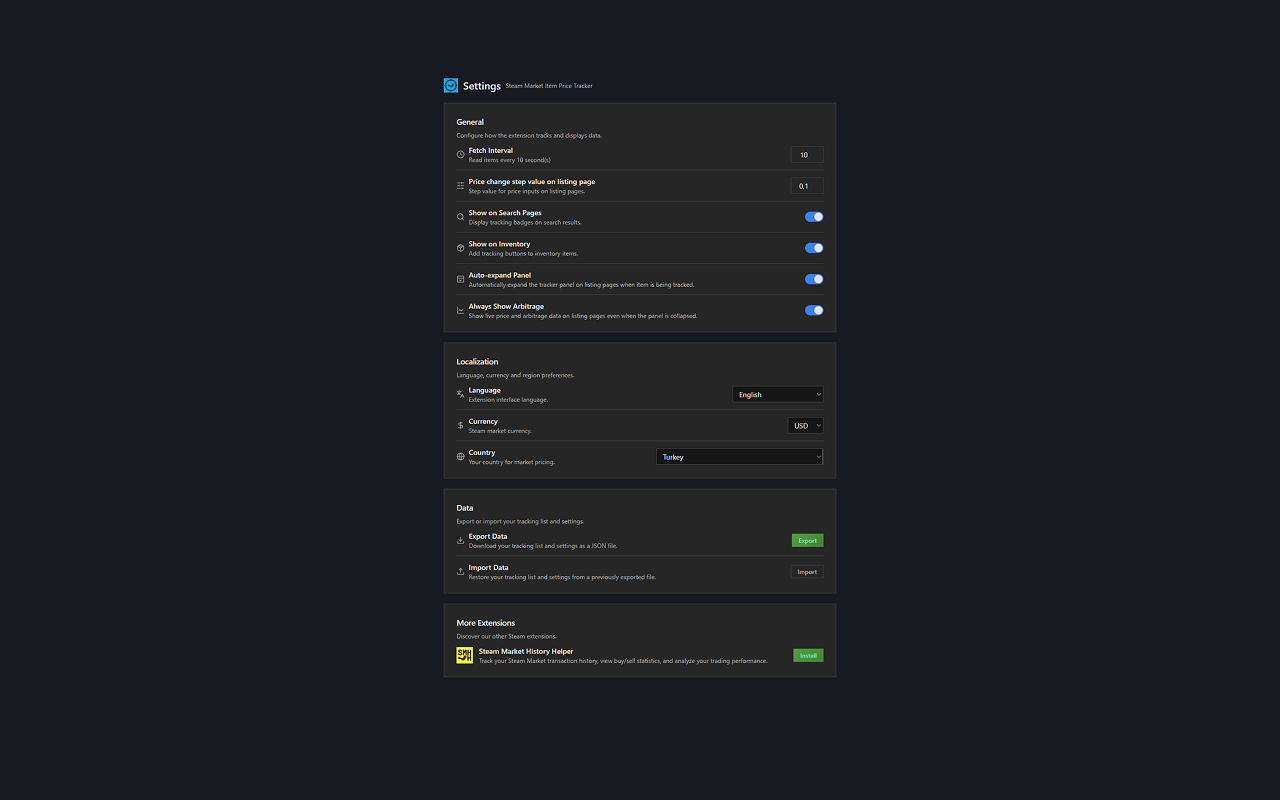The height and width of the screenshot is (800, 1280).
Task: Click 'Extension interface language.' description
Action: click(x=508, y=400)
